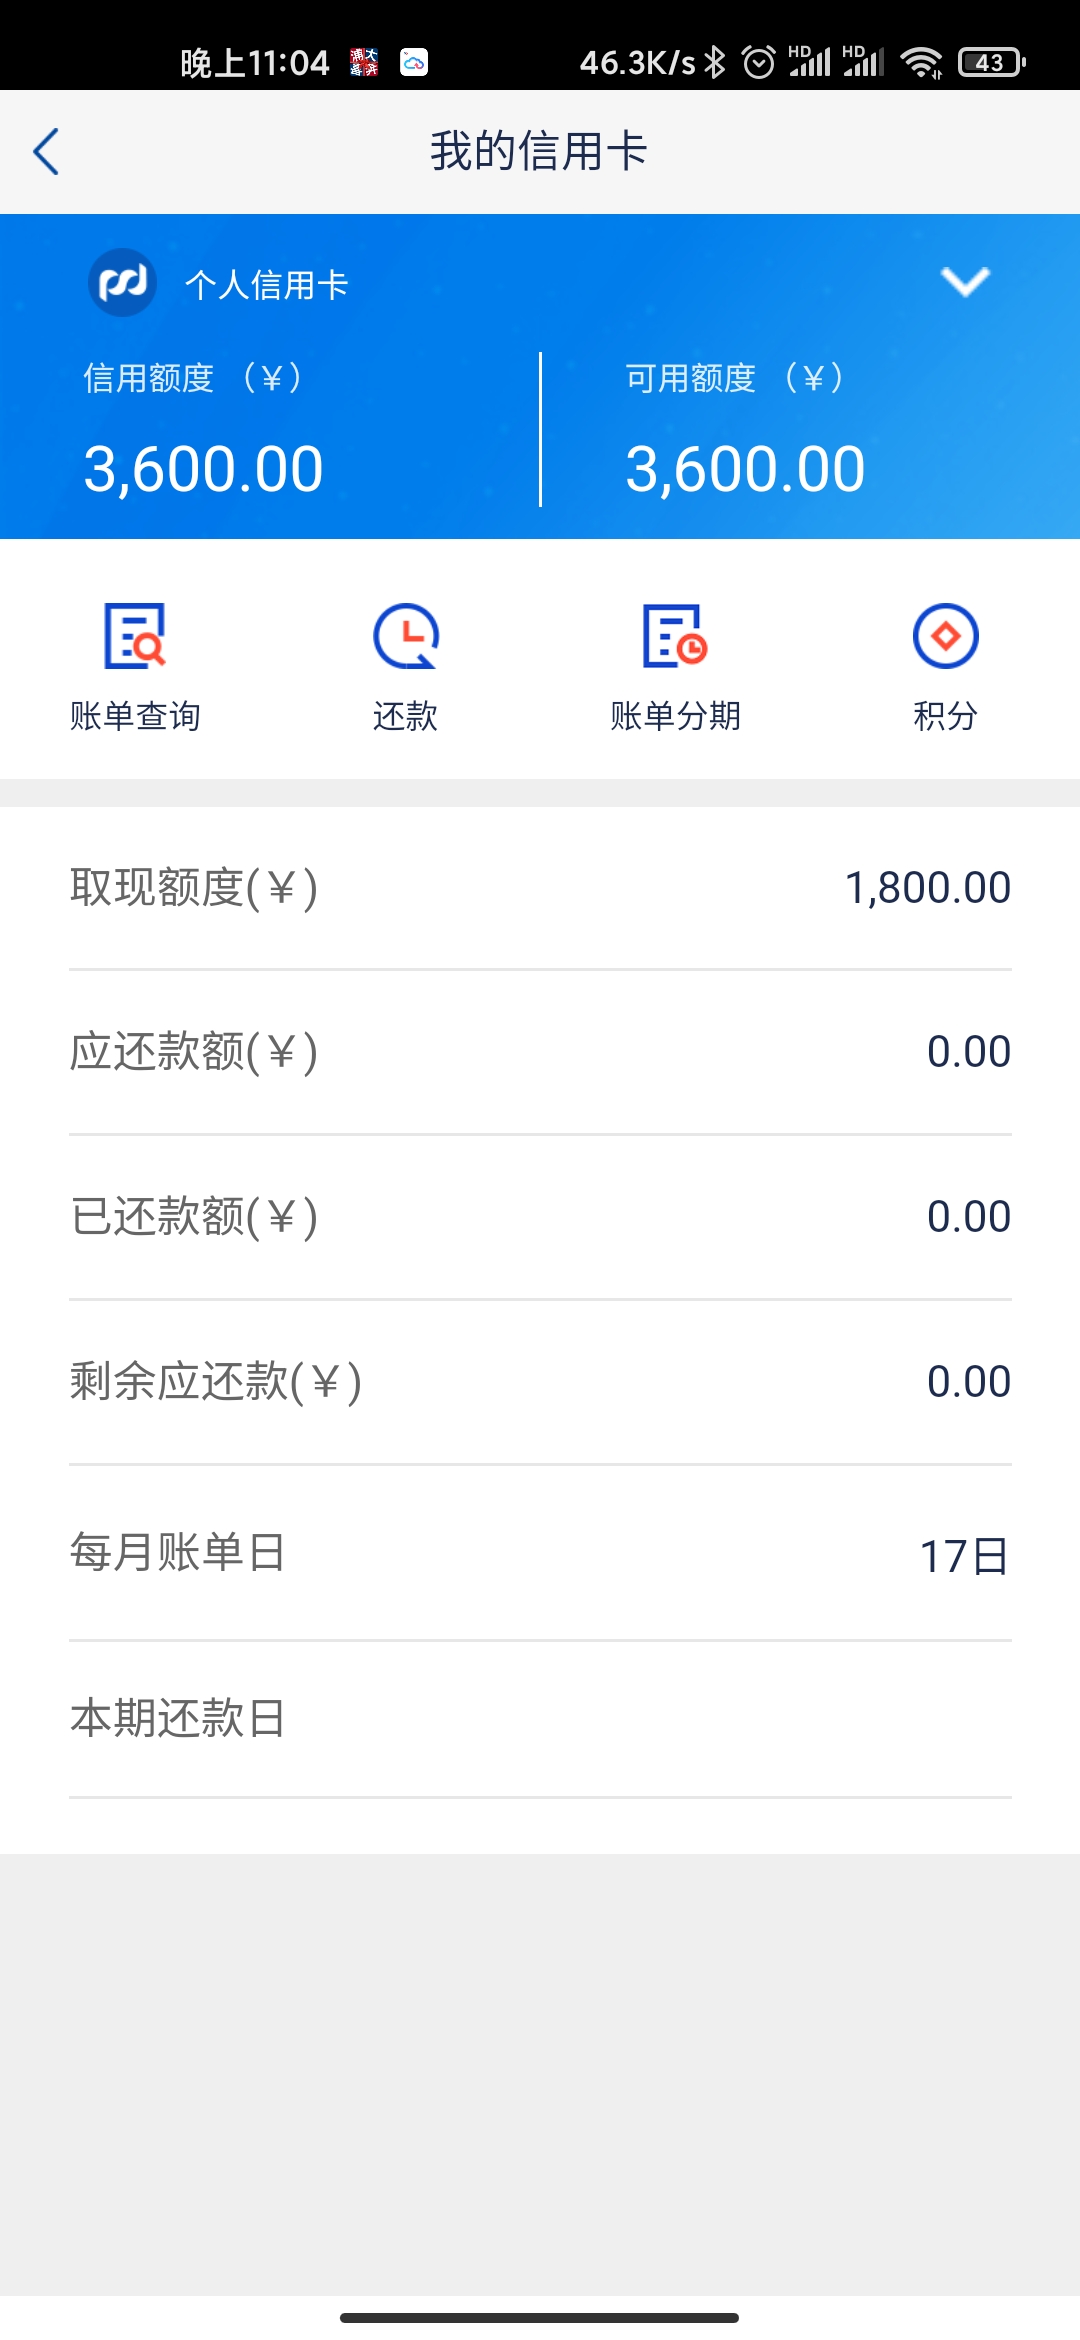Go back using the left arrow
This screenshot has width=1080, height=2340.
tap(46, 151)
